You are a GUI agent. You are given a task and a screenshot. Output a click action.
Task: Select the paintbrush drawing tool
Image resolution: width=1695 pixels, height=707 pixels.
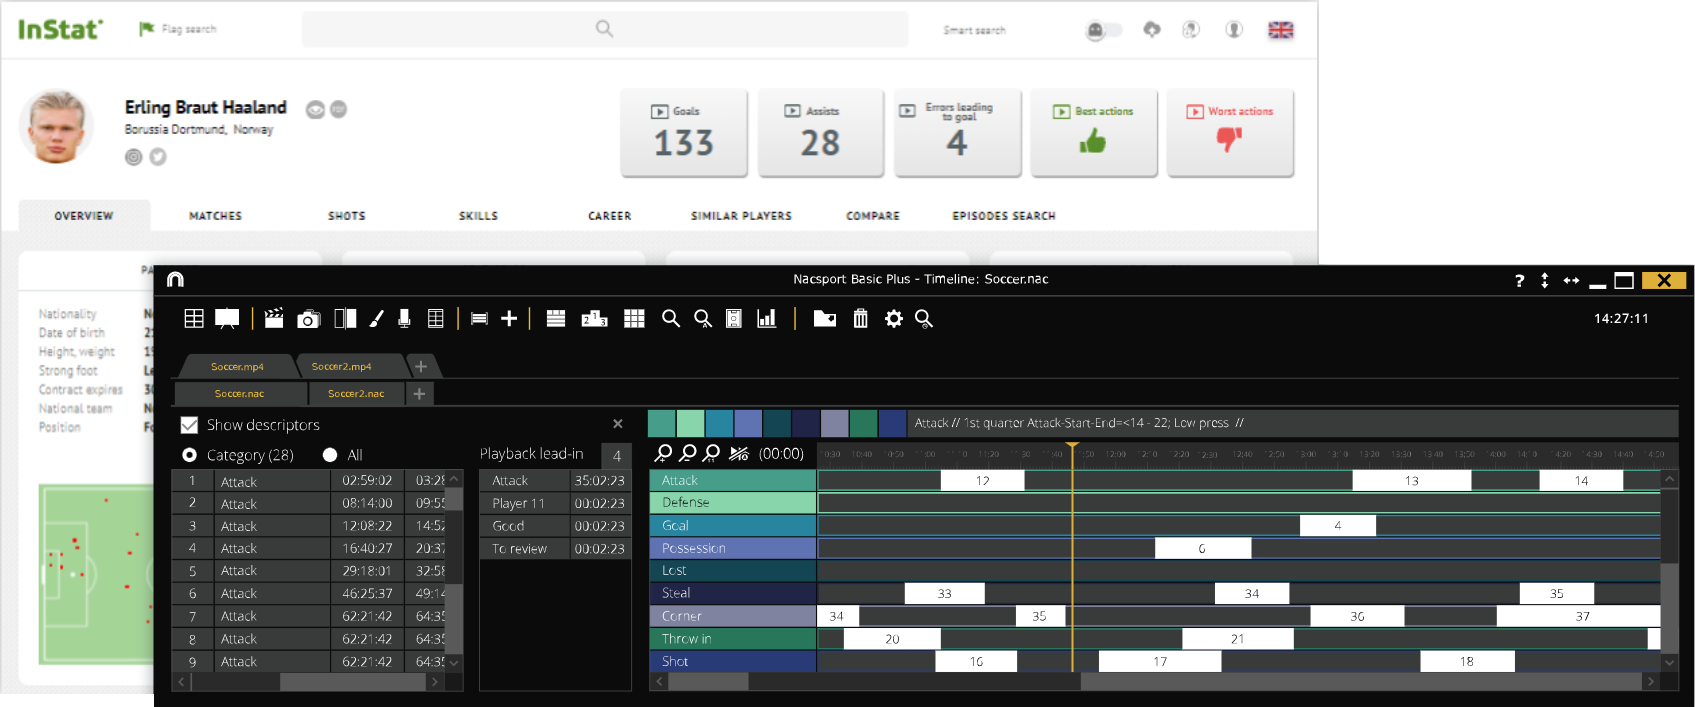click(x=376, y=318)
